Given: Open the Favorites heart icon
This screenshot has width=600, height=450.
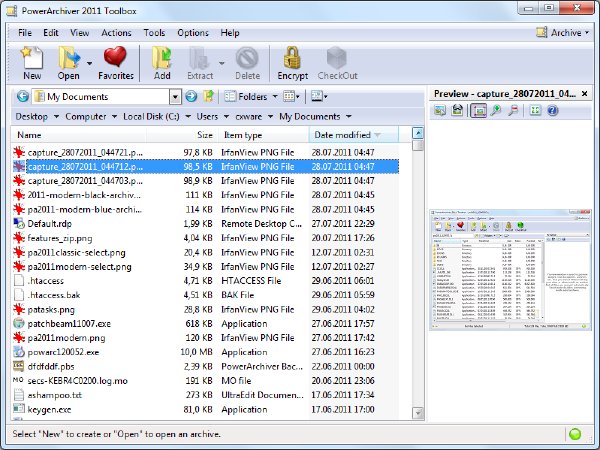Looking at the screenshot, I should (x=116, y=63).
